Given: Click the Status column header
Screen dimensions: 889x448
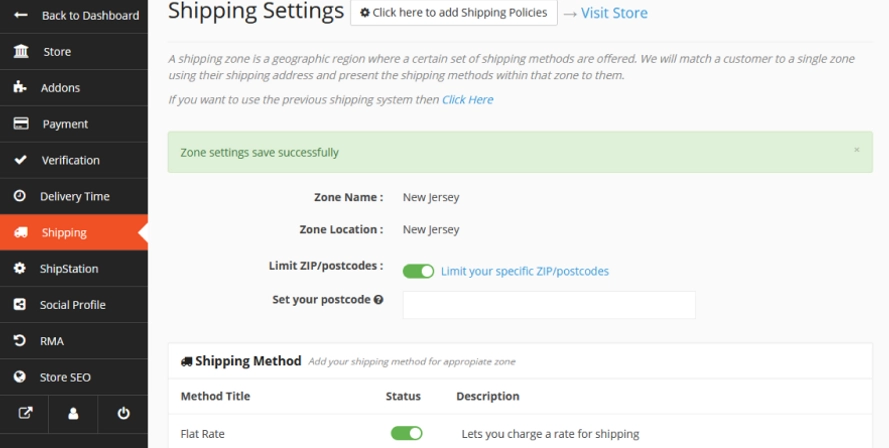Looking at the screenshot, I should [x=403, y=396].
